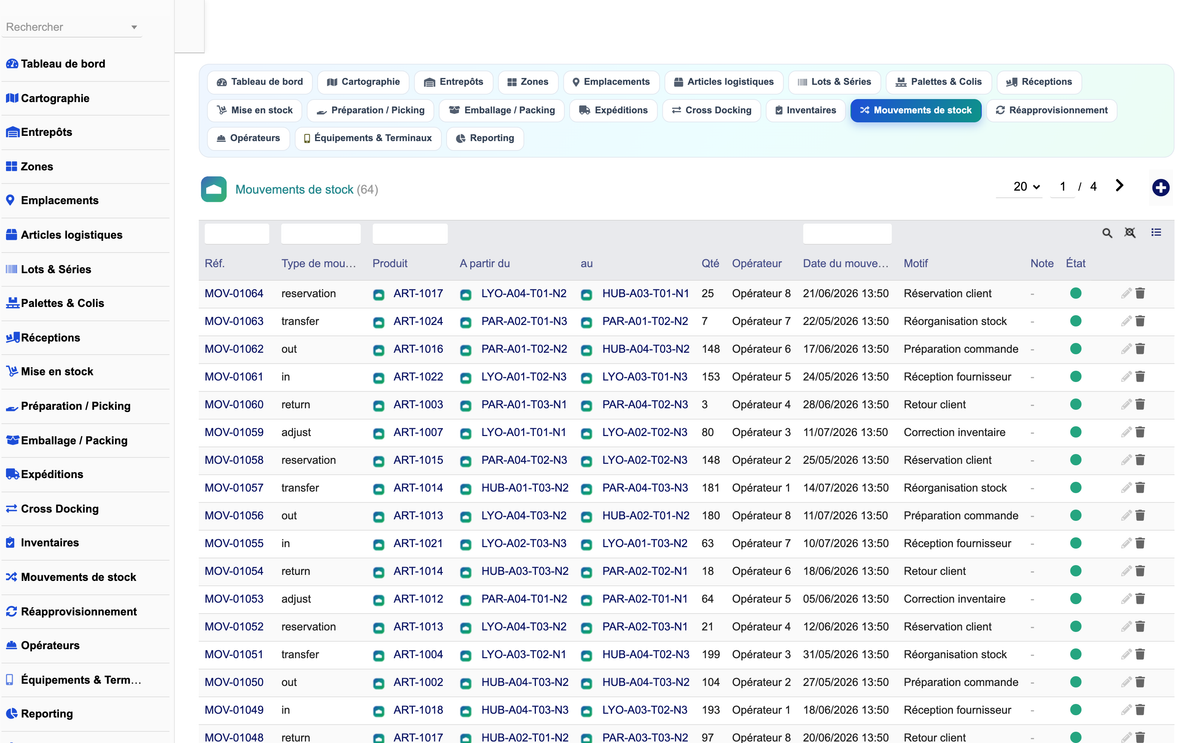Click the search magnifier icon in table header

pyautogui.click(x=1107, y=233)
